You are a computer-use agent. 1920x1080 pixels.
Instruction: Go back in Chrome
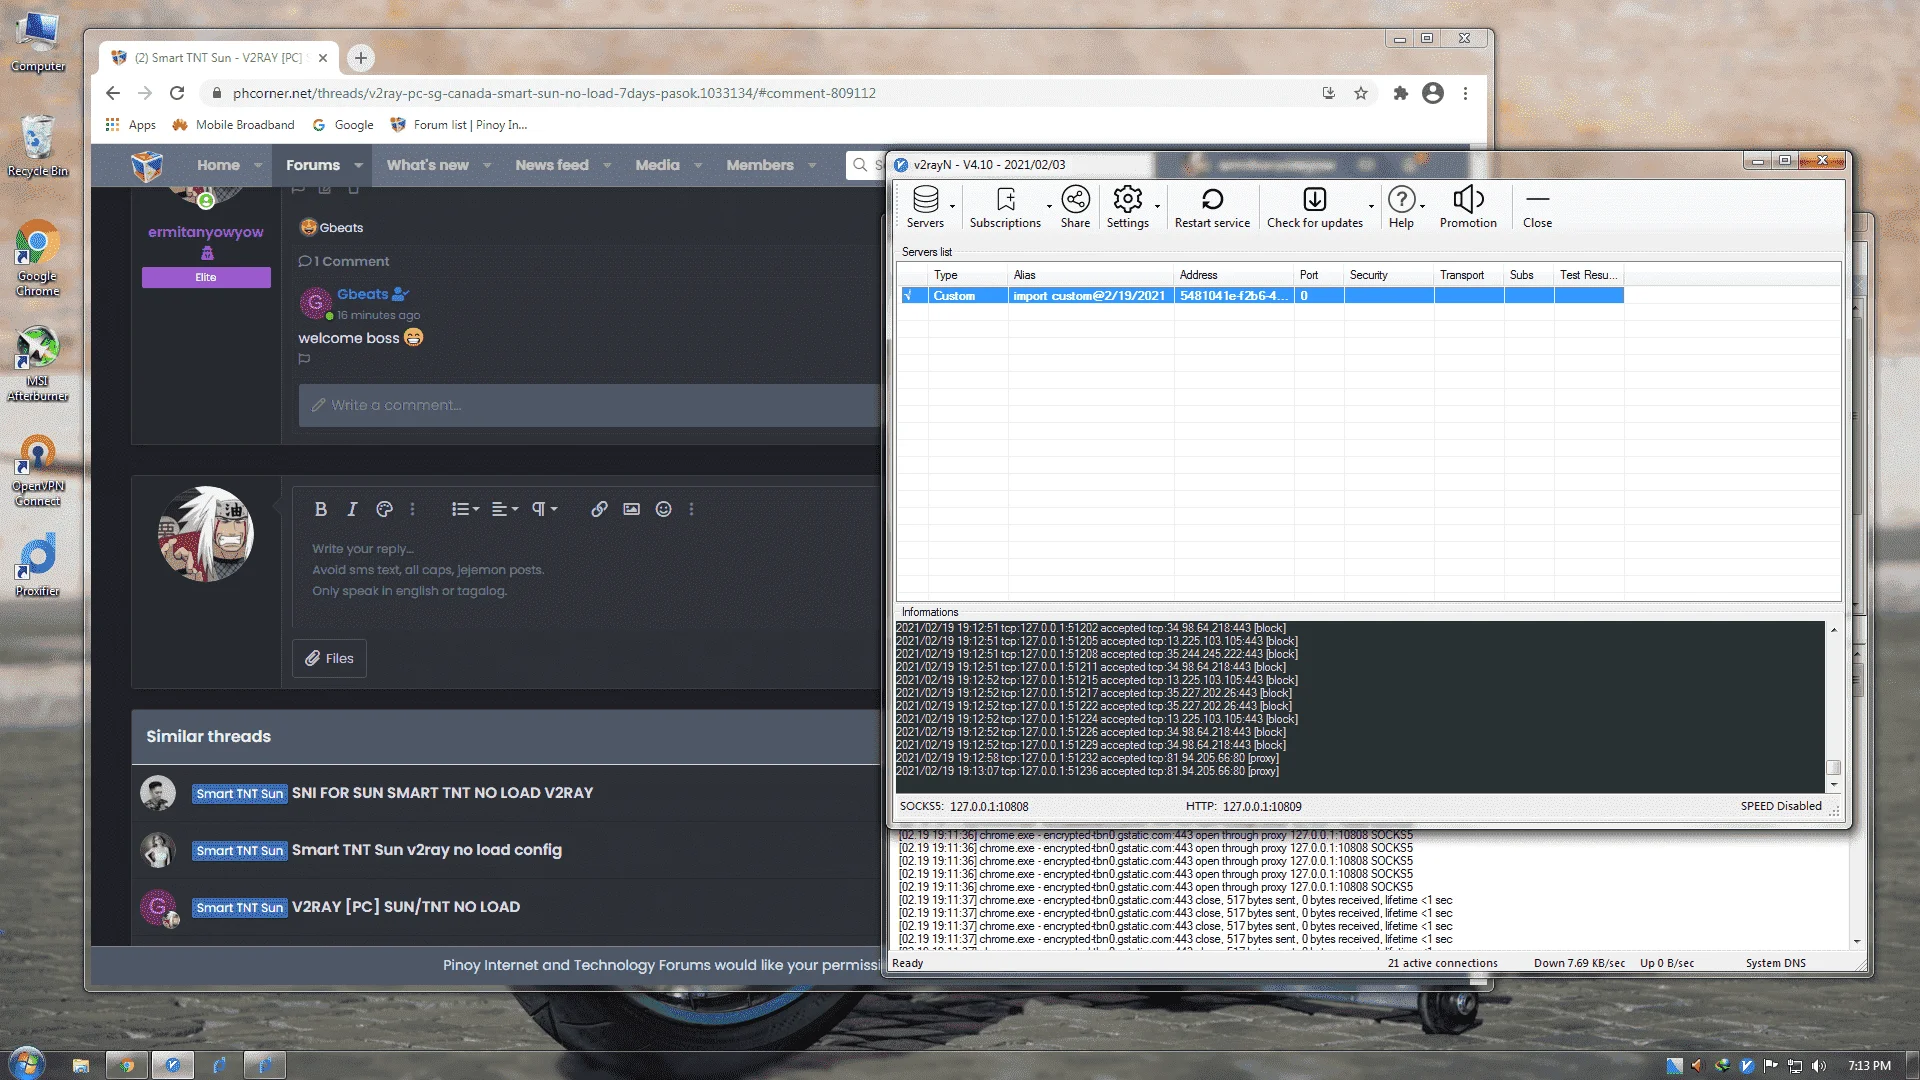point(113,93)
